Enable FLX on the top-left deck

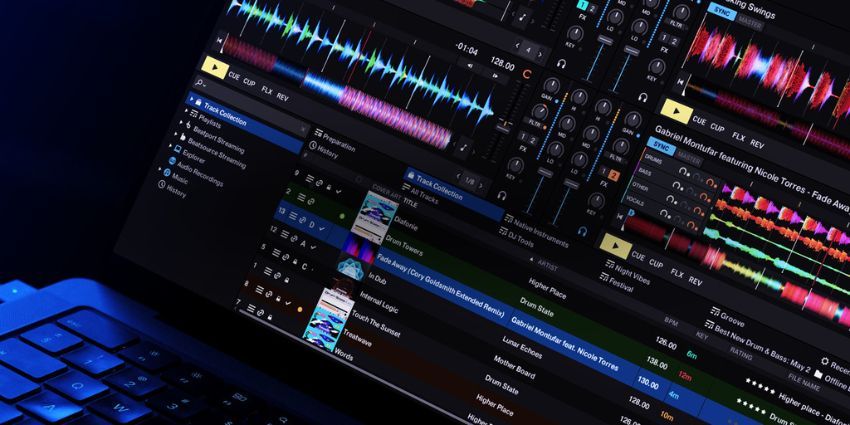tap(266, 89)
